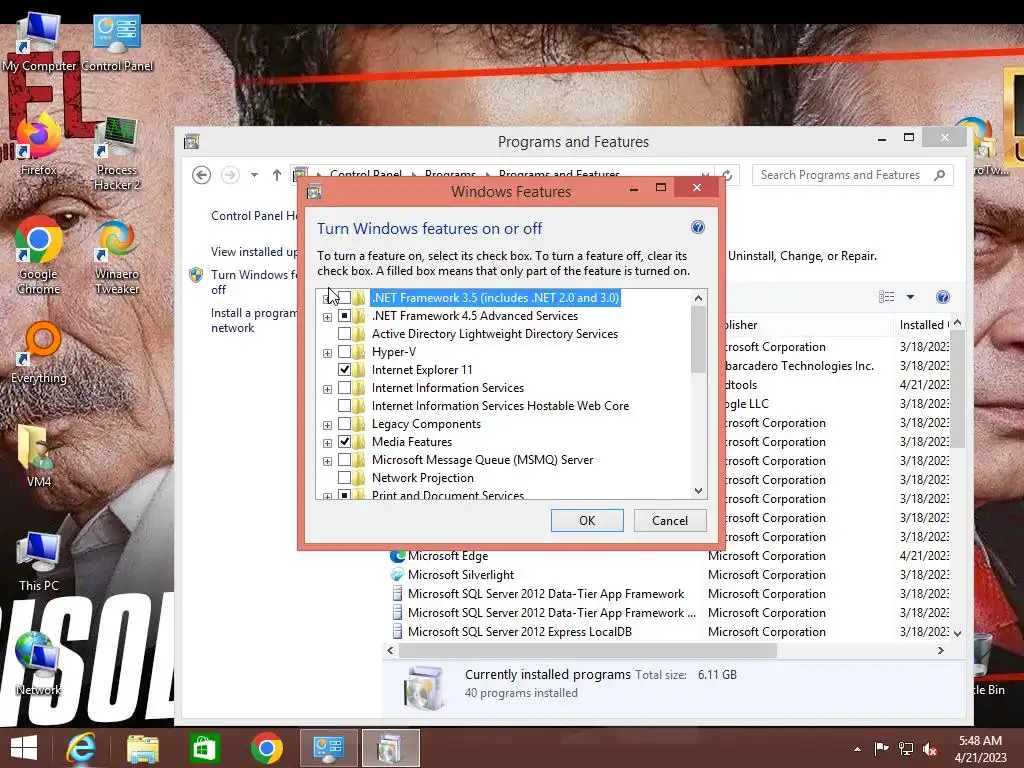Click the horizontal scrollbar right arrow in programs list
1024x768 pixels.
pos(940,650)
